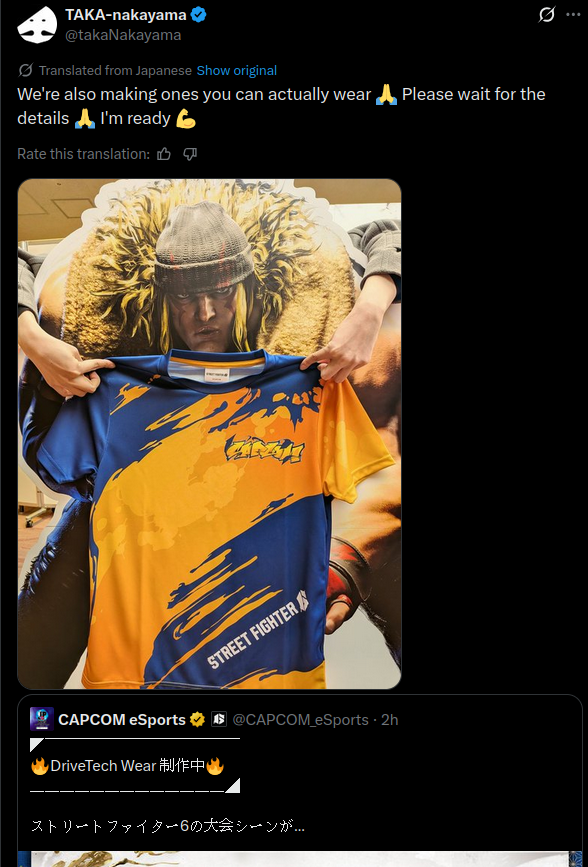Rate the translation with thumbs down
Image resolution: width=588 pixels, height=867 pixels.
(x=190, y=154)
